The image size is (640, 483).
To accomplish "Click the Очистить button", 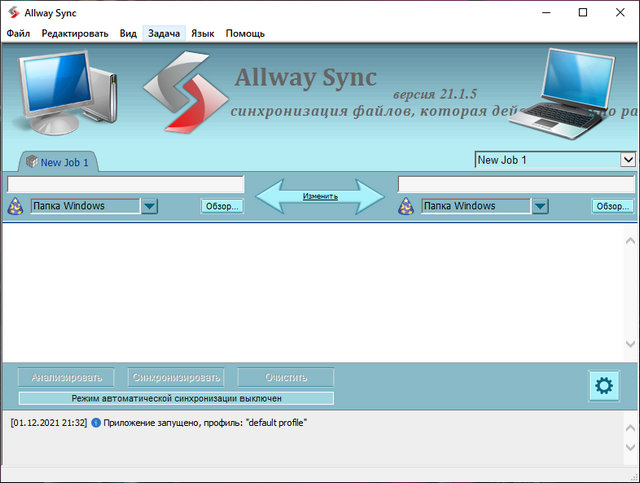I will coord(286,377).
